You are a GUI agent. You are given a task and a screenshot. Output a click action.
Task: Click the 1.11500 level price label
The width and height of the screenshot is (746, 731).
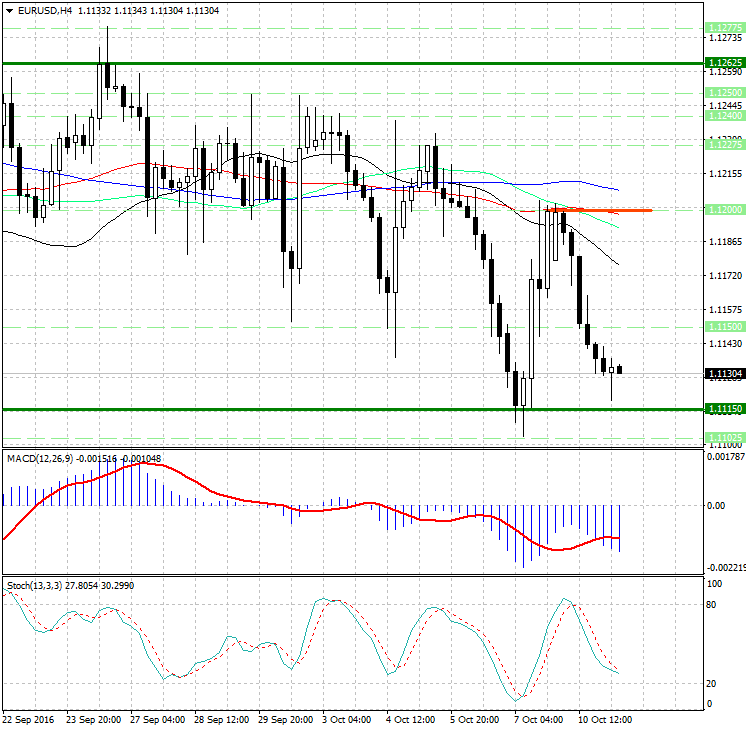click(x=724, y=327)
